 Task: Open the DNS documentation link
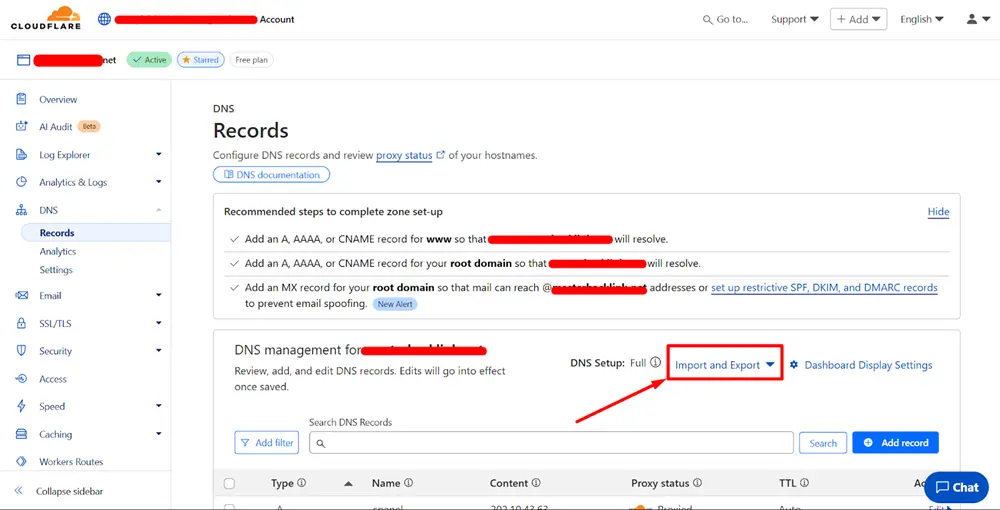271,175
